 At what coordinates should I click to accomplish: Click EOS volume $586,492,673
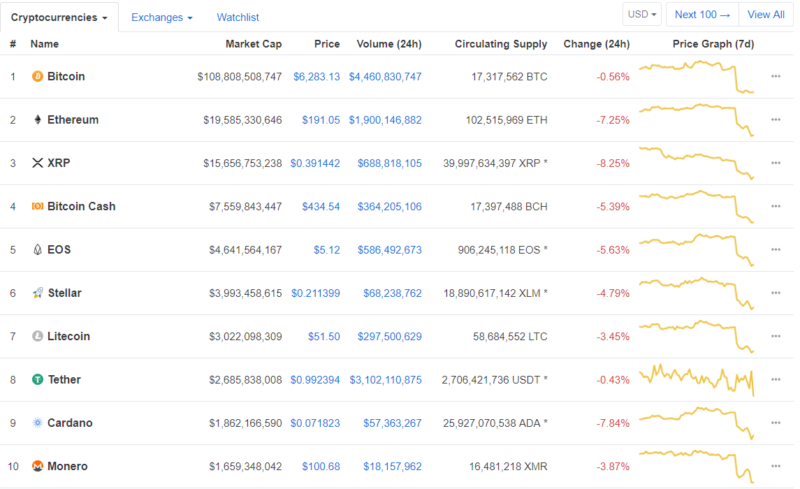(x=389, y=250)
